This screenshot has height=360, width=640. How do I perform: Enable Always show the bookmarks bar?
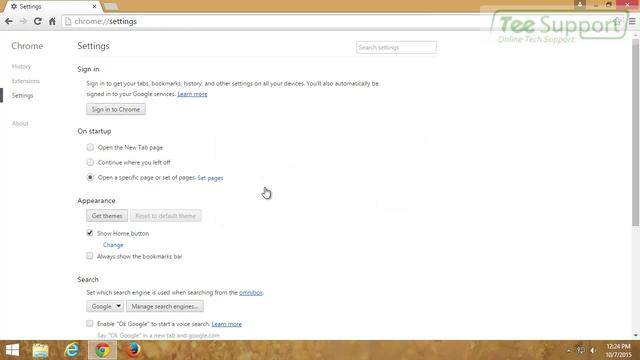pyautogui.click(x=90, y=256)
